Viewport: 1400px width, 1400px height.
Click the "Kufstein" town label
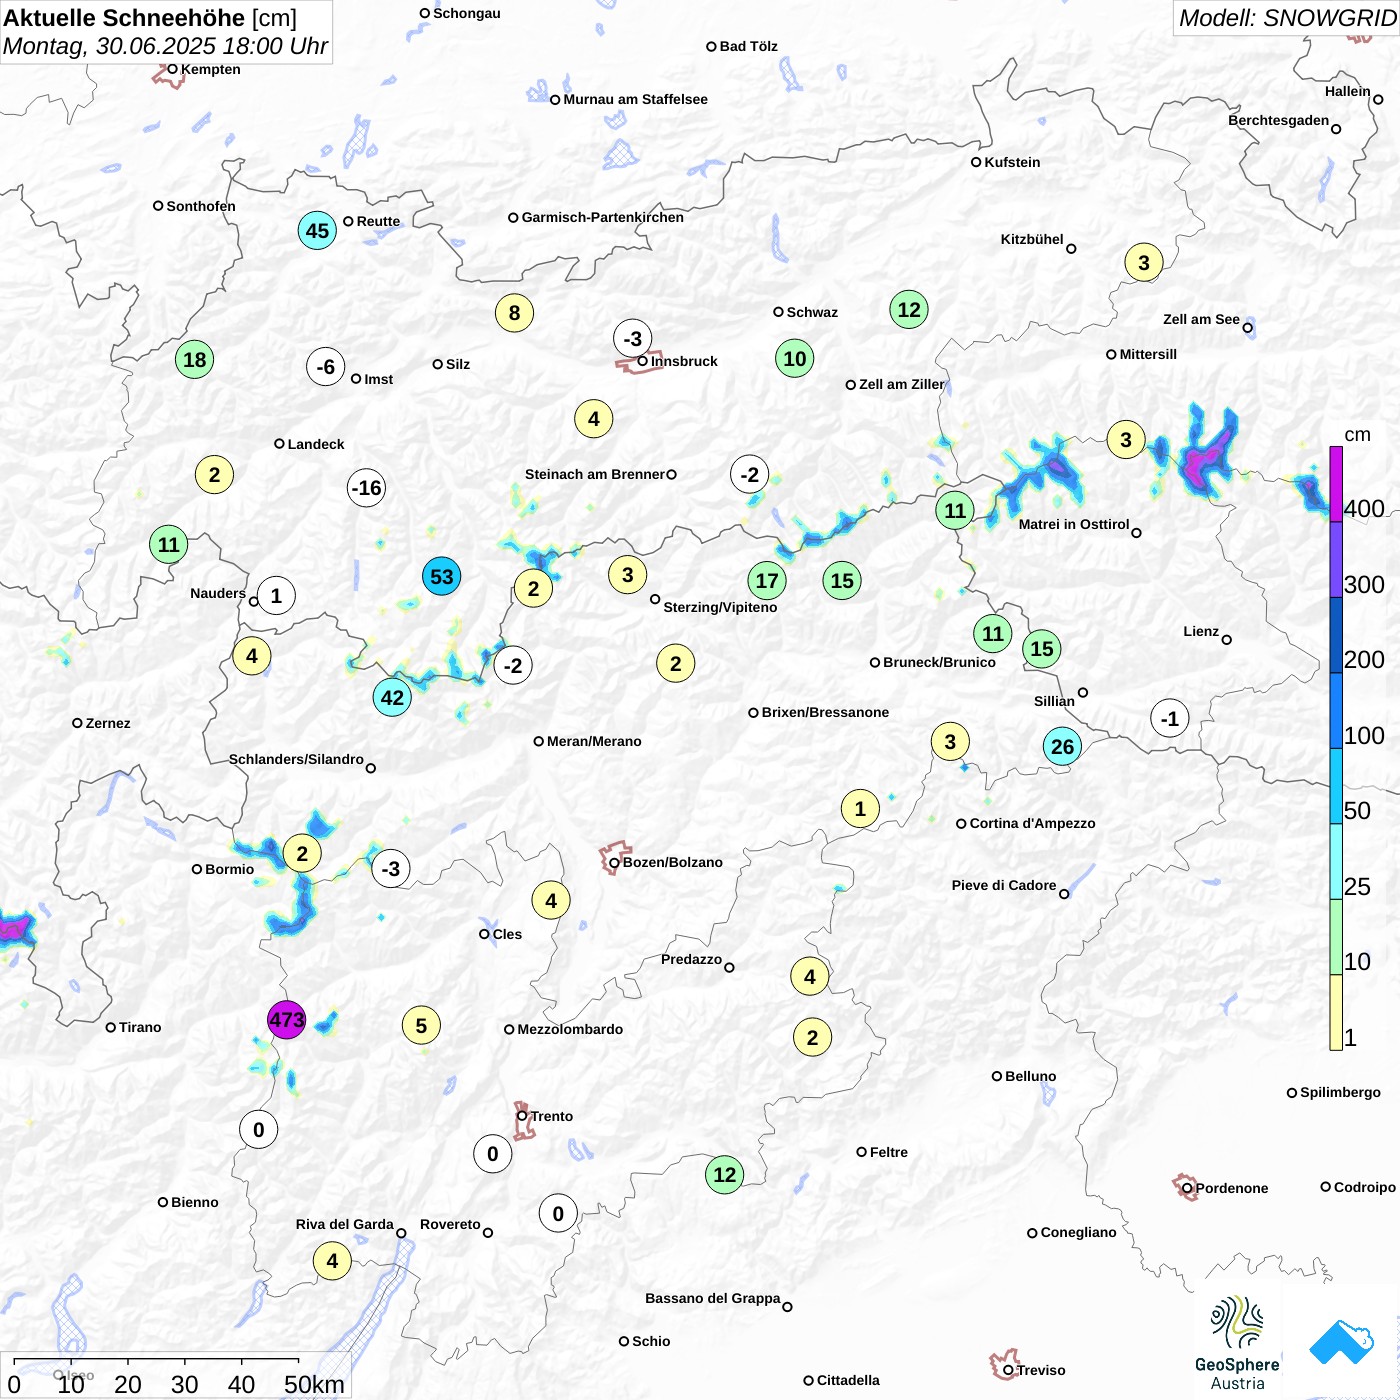pos(1012,162)
